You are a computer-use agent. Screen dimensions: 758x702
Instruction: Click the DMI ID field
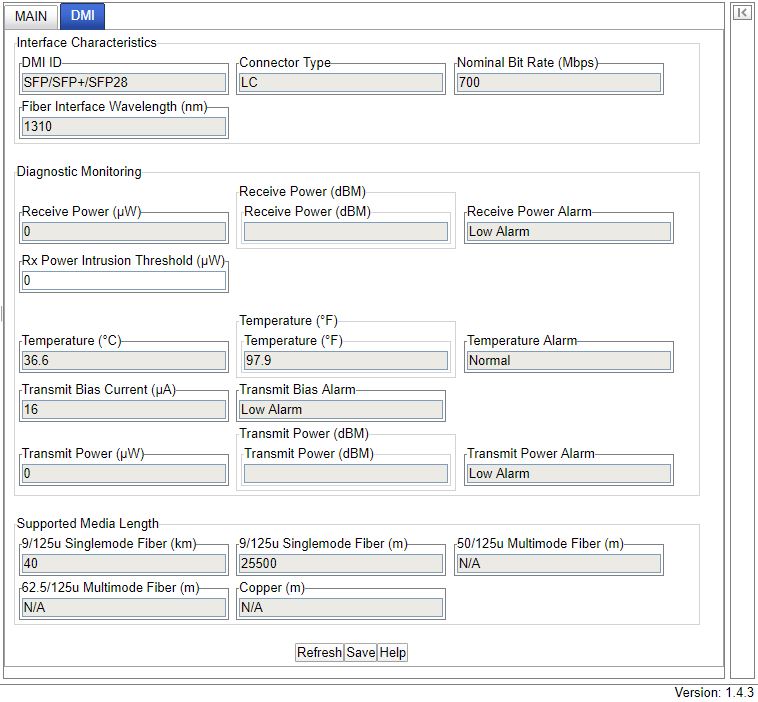(x=124, y=83)
